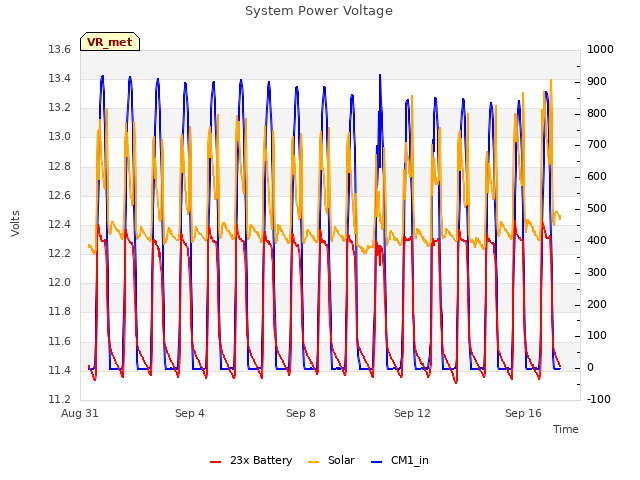Click the 100 right-axis value
The height and width of the screenshot is (480, 640).
pos(597,336)
